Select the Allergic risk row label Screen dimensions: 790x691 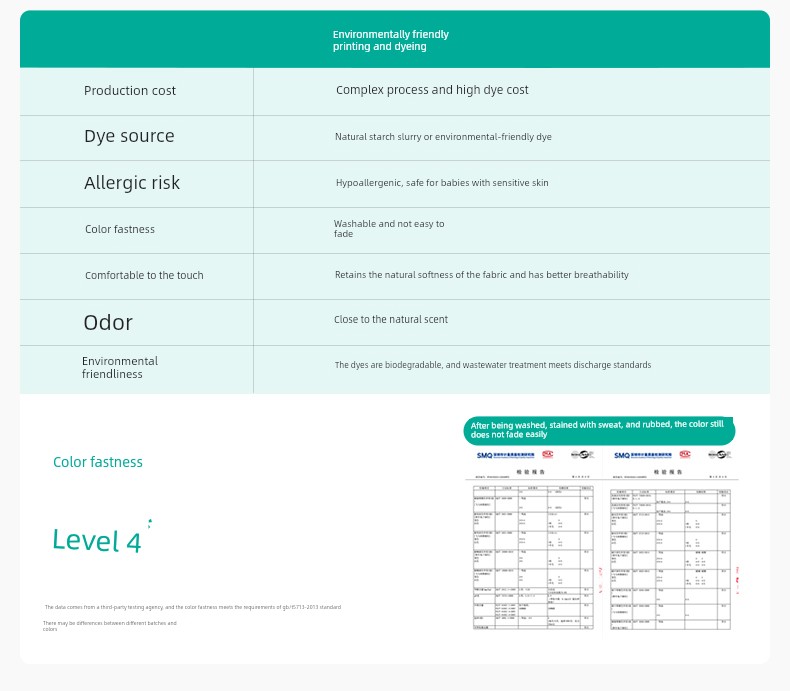pos(131,183)
